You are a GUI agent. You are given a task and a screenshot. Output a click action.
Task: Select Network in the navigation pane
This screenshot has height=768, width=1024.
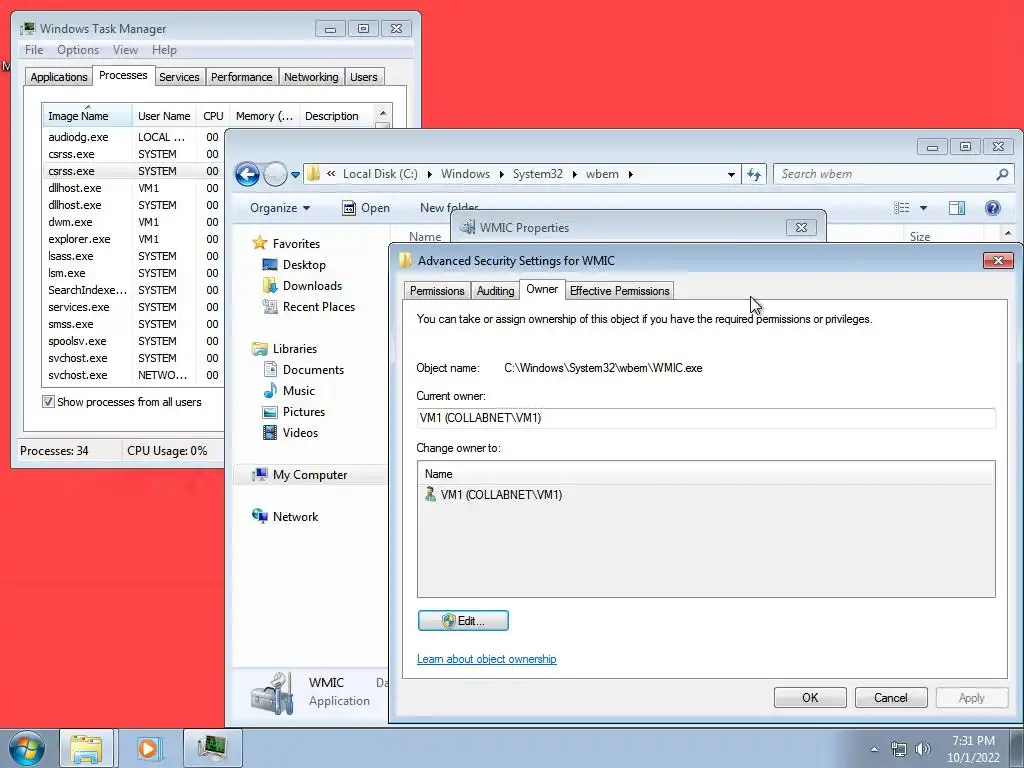click(x=295, y=517)
